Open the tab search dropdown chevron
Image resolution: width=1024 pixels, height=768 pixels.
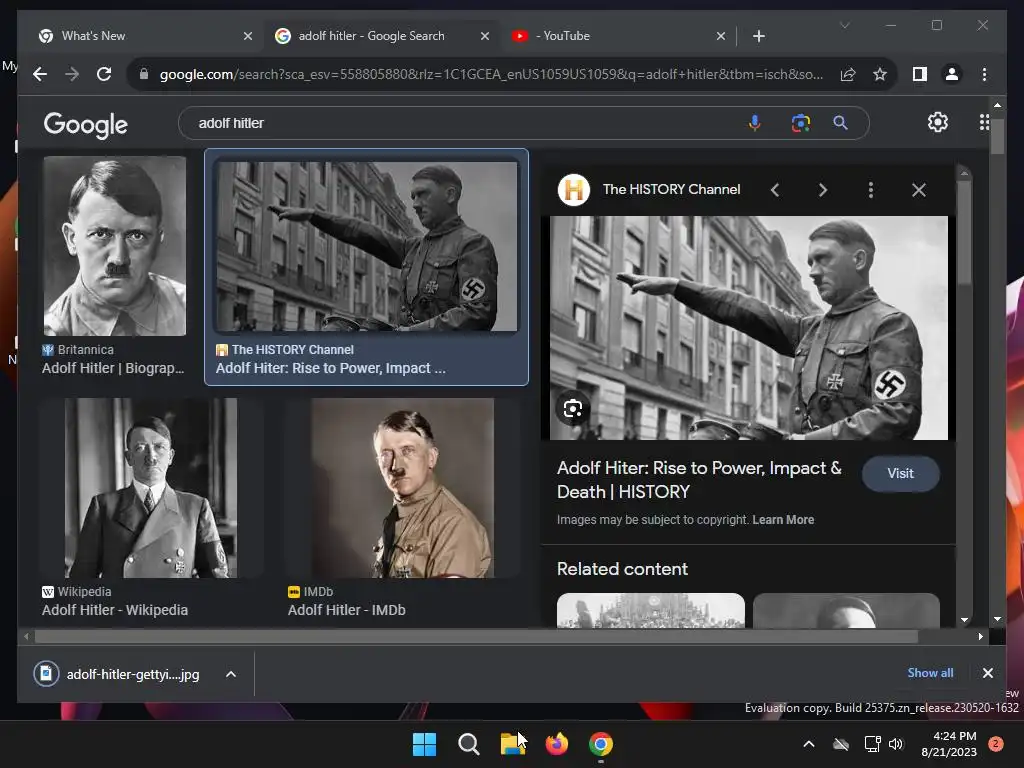click(844, 25)
